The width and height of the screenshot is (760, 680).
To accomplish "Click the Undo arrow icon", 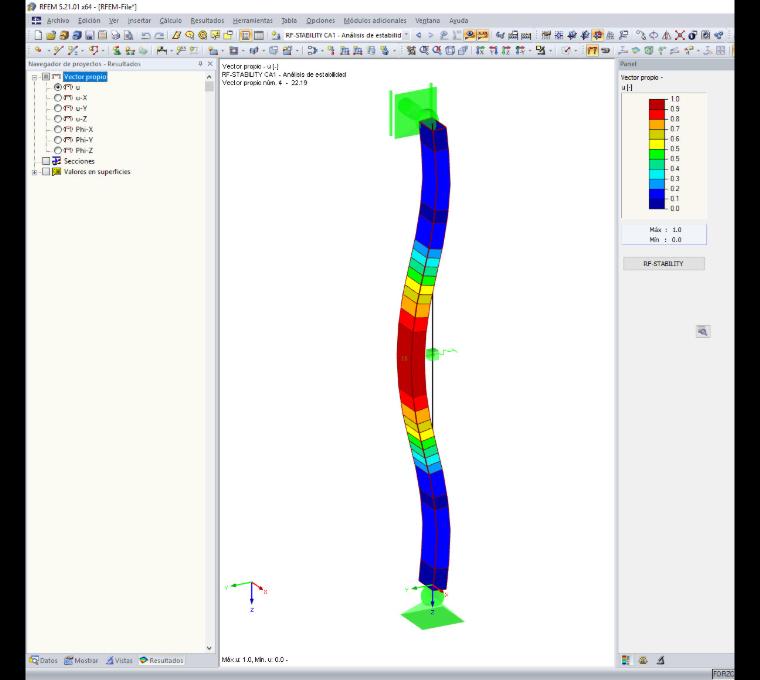I will click(145, 35).
